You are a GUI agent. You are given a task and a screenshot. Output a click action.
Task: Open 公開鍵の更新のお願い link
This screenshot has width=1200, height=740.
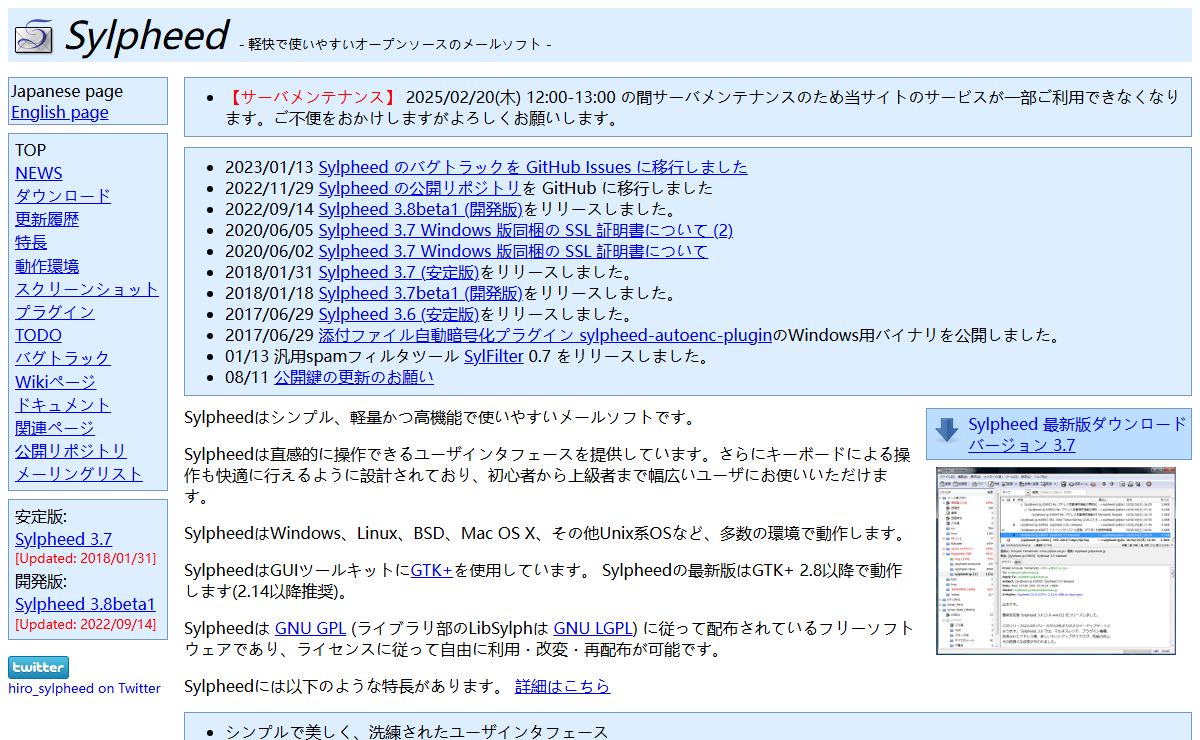(354, 377)
